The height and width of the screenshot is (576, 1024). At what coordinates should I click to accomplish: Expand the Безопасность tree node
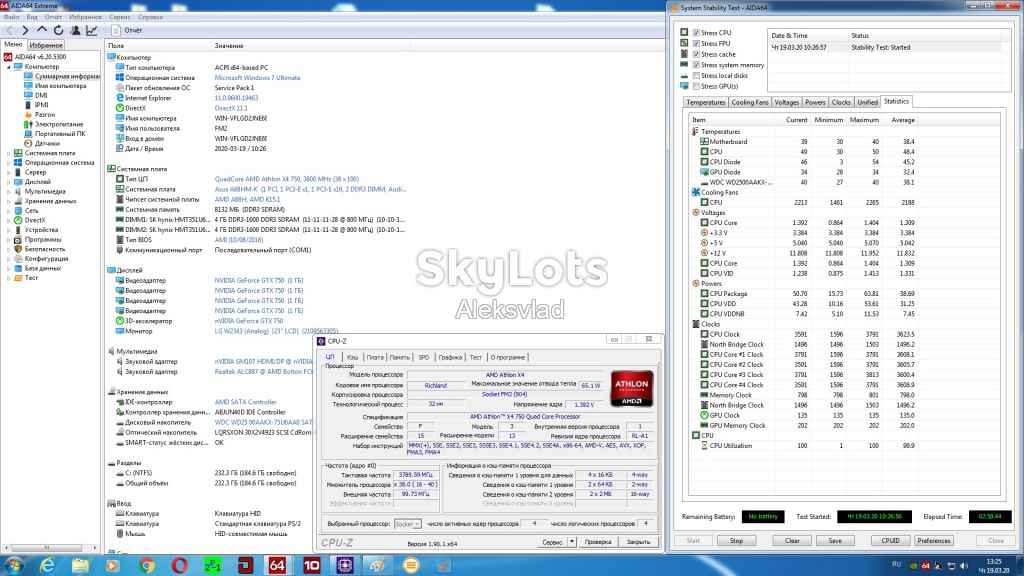point(8,249)
